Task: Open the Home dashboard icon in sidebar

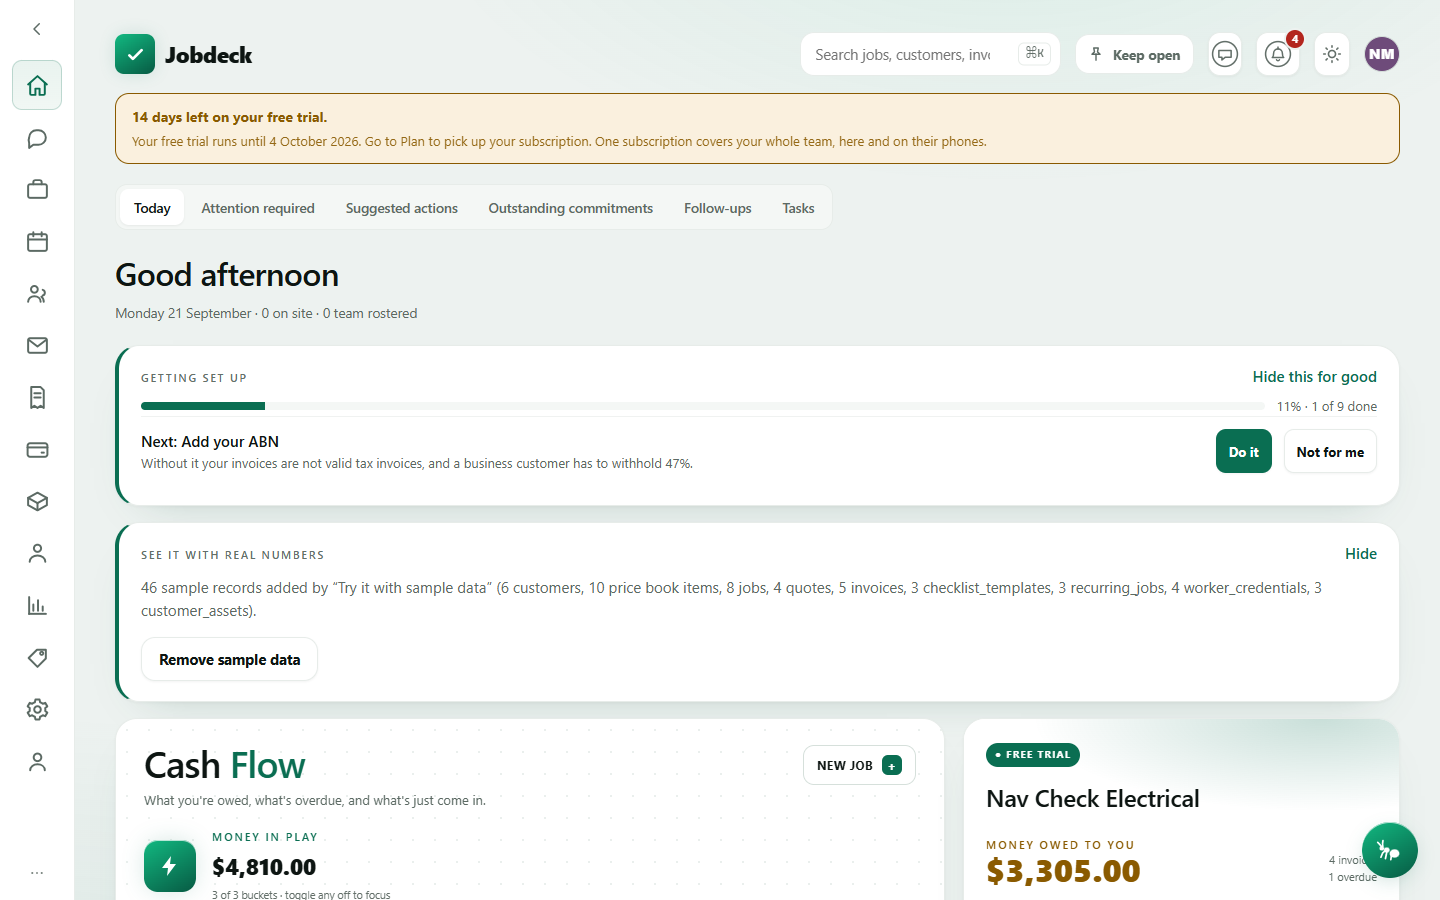Action: pyautogui.click(x=37, y=85)
